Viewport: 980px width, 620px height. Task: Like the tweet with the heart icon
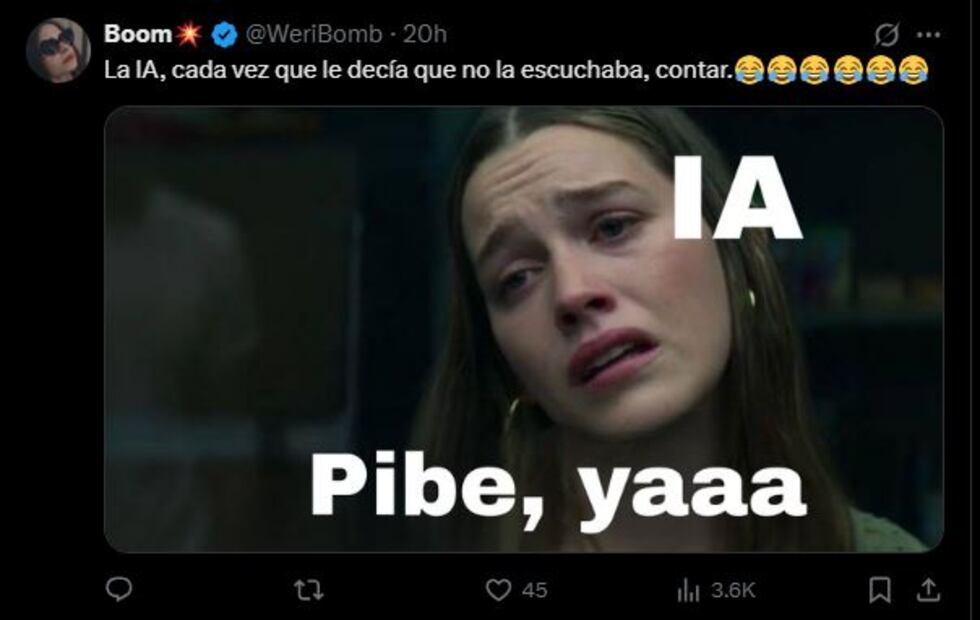pos(498,589)
